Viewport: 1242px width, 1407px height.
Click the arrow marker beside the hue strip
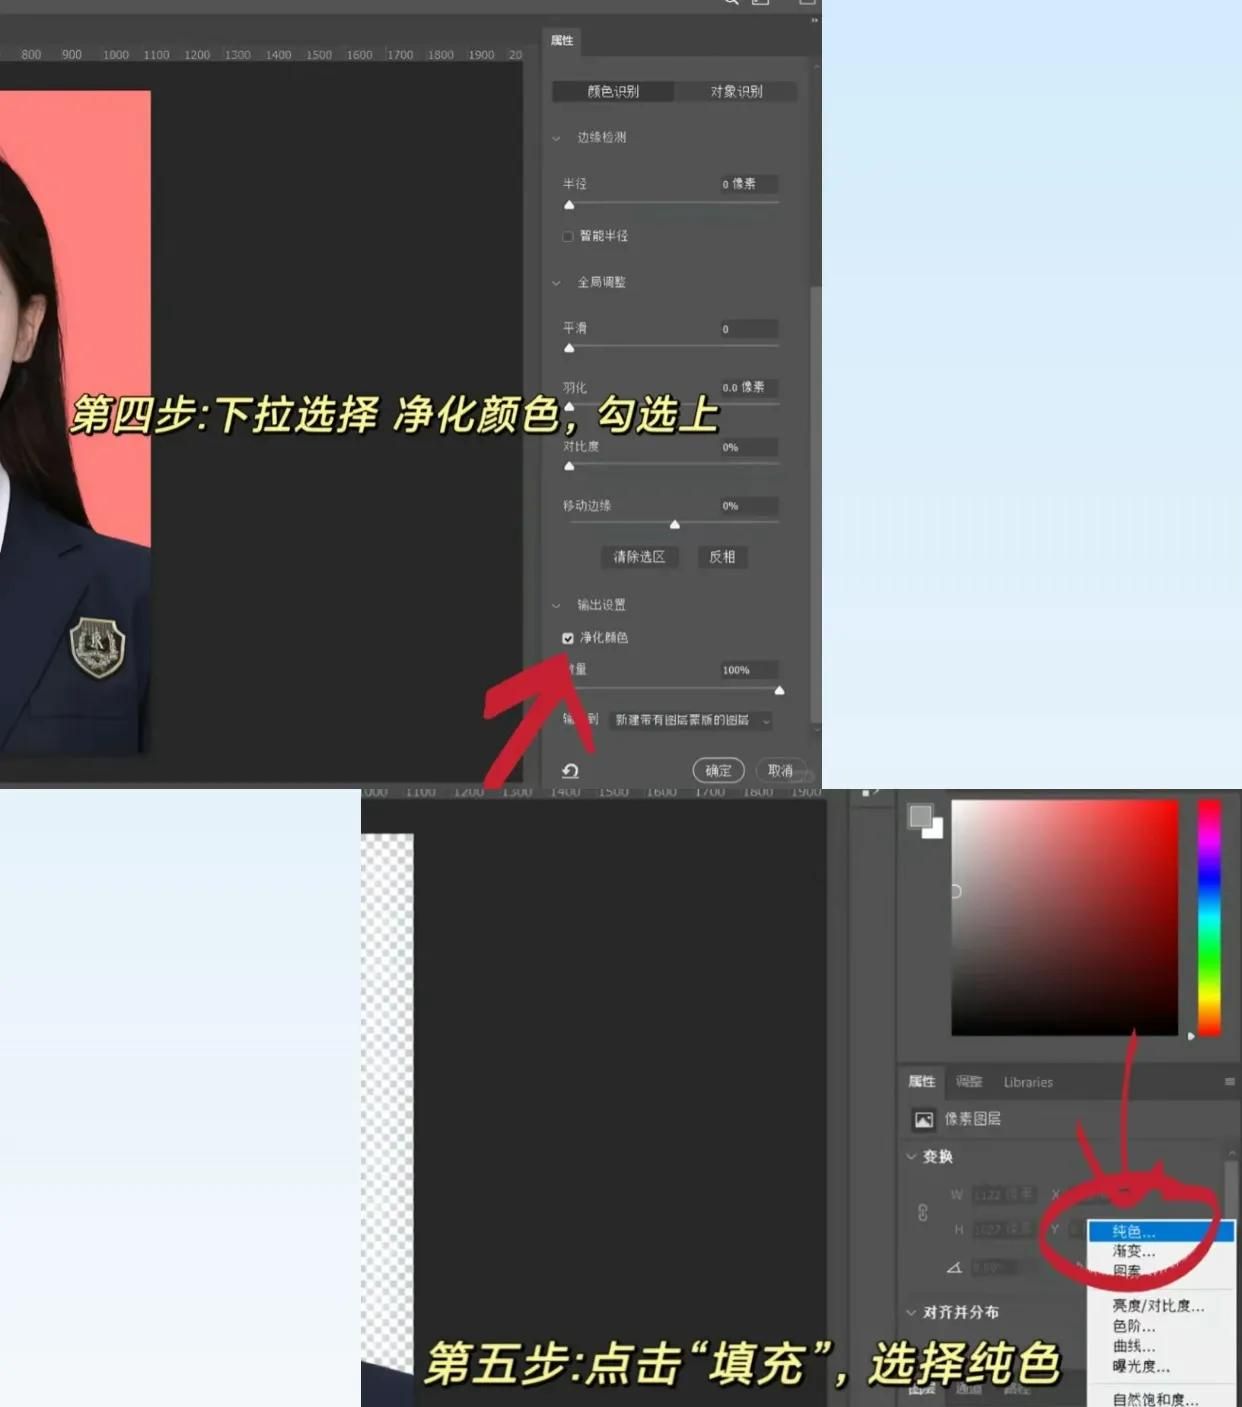click(x=1191, y=1037)
